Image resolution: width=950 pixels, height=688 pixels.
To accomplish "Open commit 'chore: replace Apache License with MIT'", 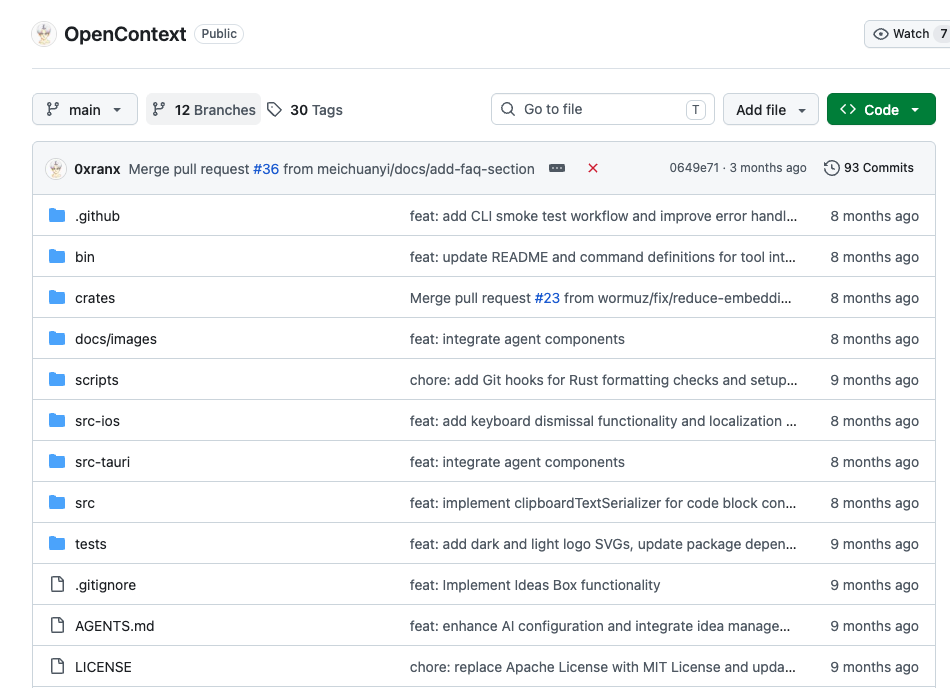I will 603,667.
